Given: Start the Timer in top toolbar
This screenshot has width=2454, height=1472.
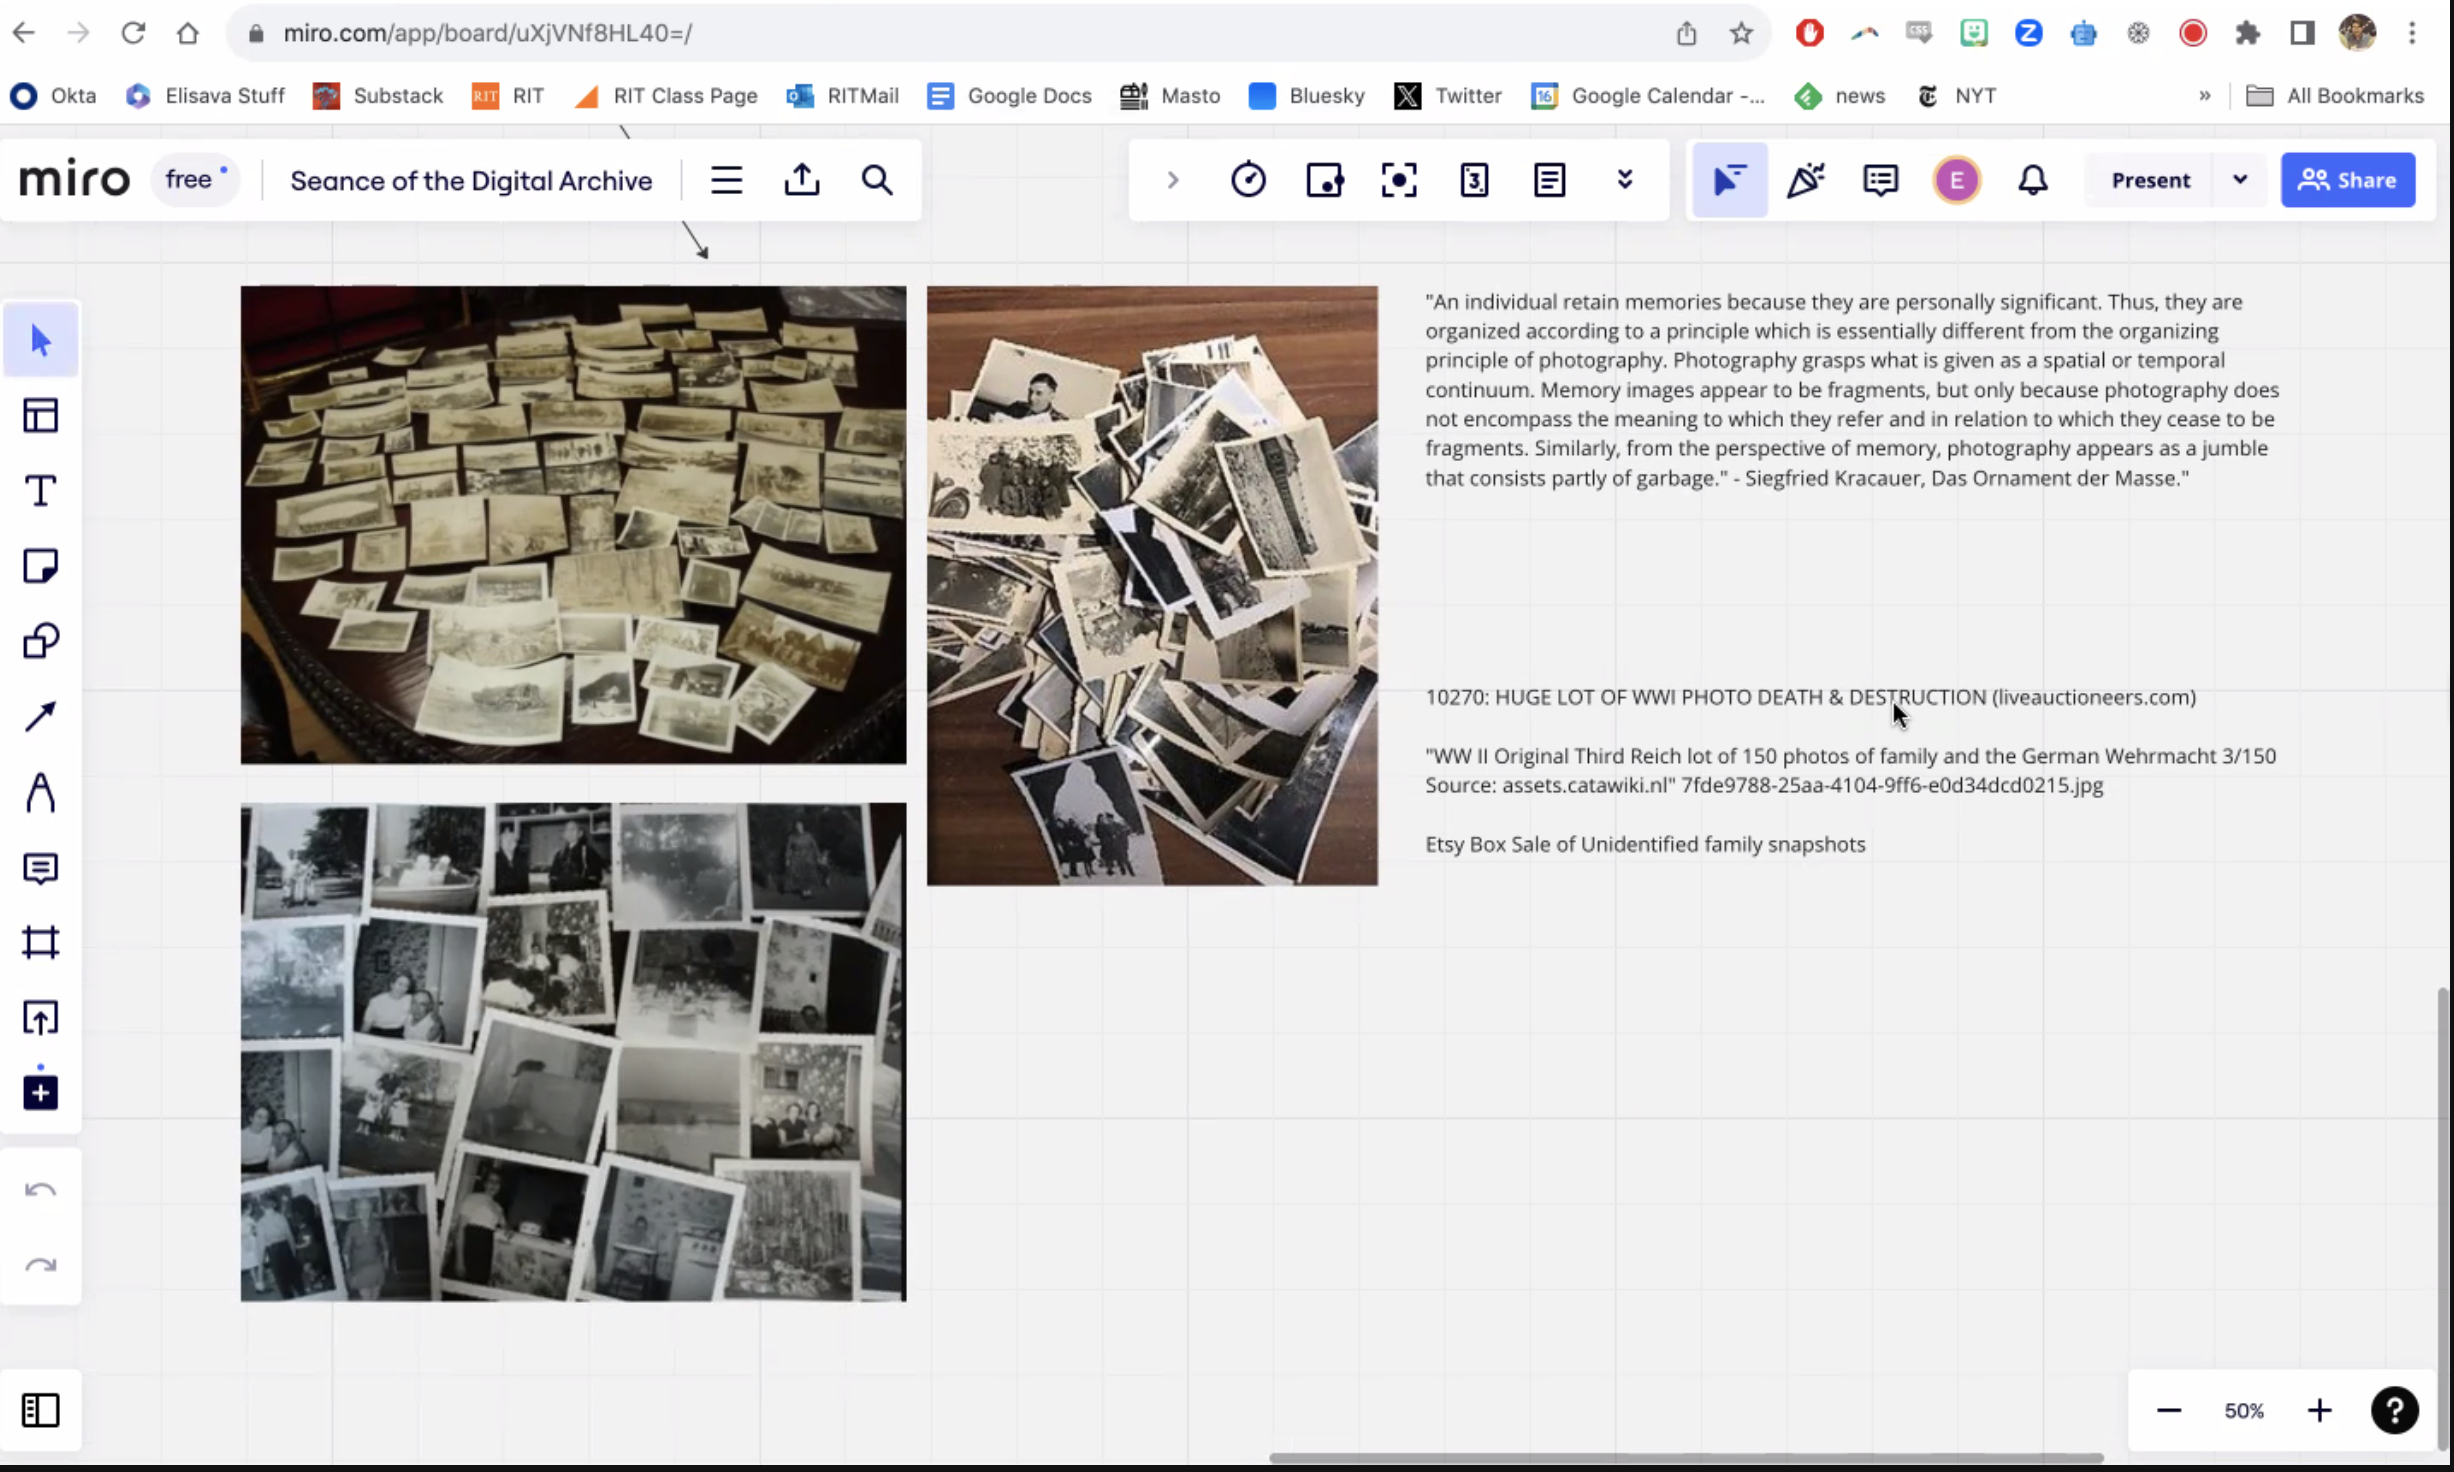Looking at the screenshot, I should pos(1248,180).
